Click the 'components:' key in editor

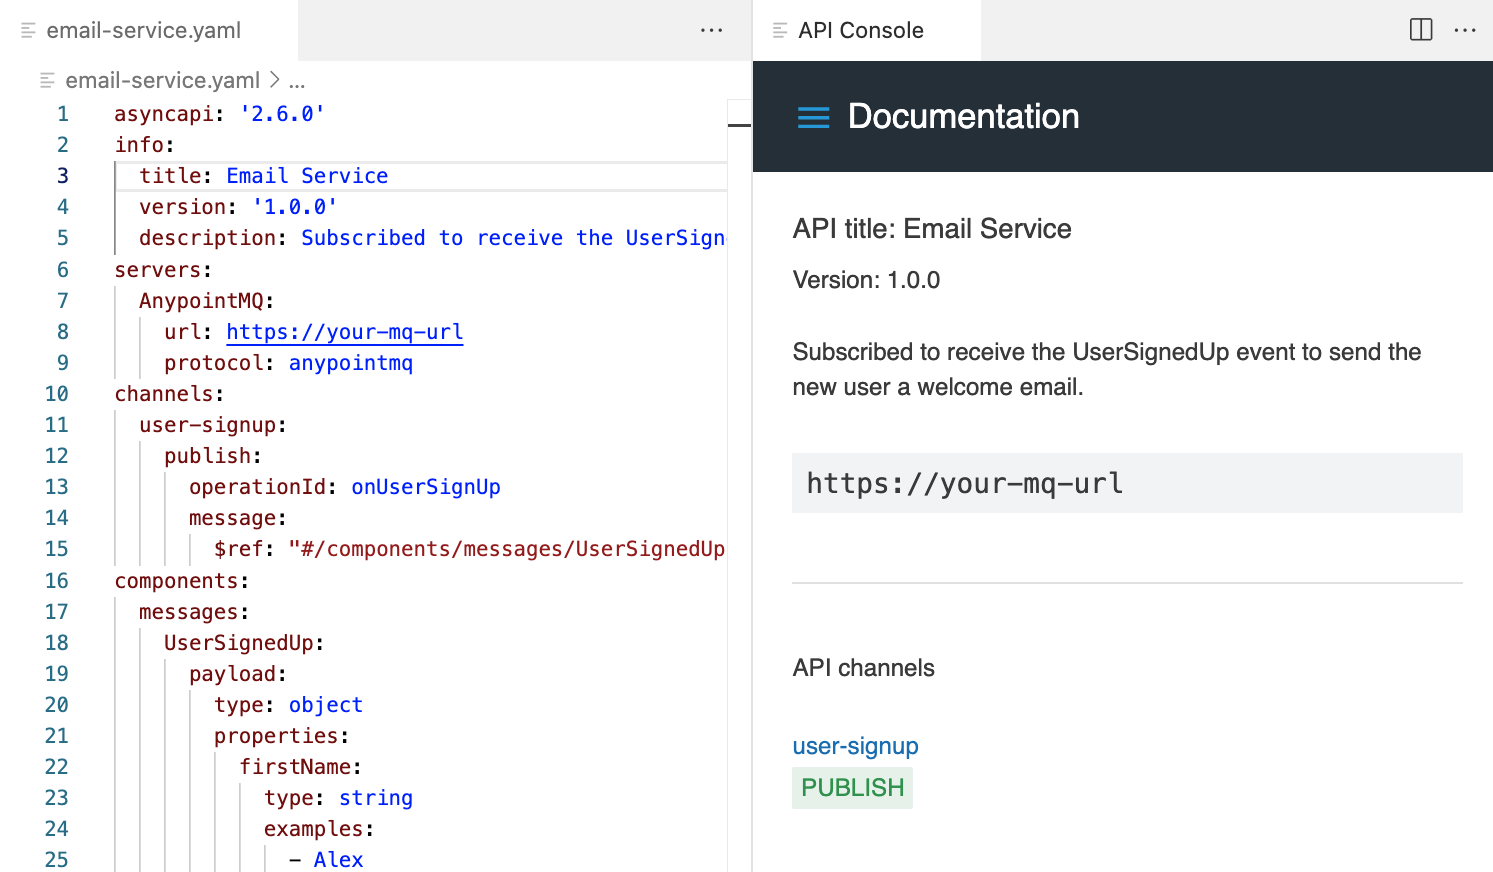181,581
